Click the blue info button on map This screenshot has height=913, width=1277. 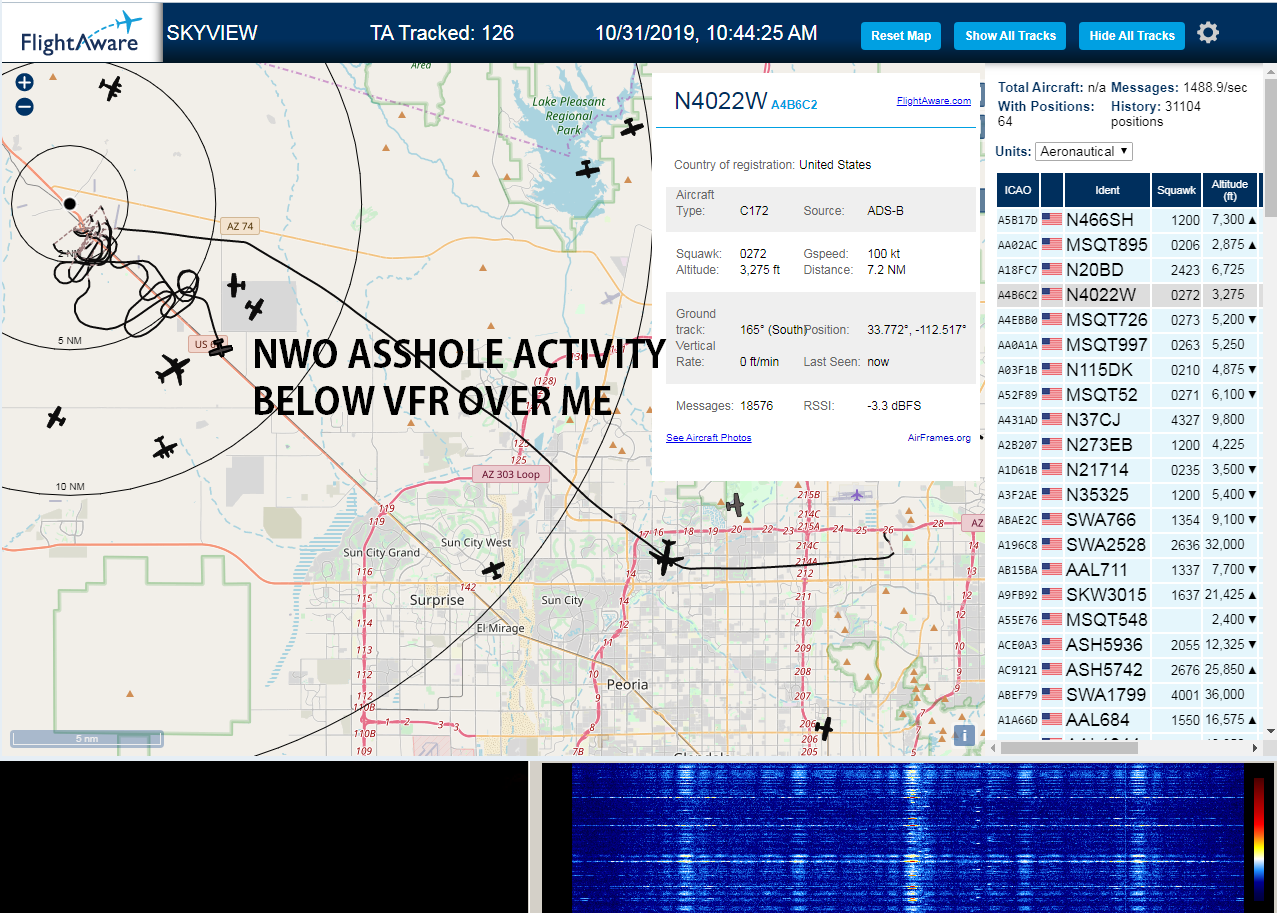(964, 735)
